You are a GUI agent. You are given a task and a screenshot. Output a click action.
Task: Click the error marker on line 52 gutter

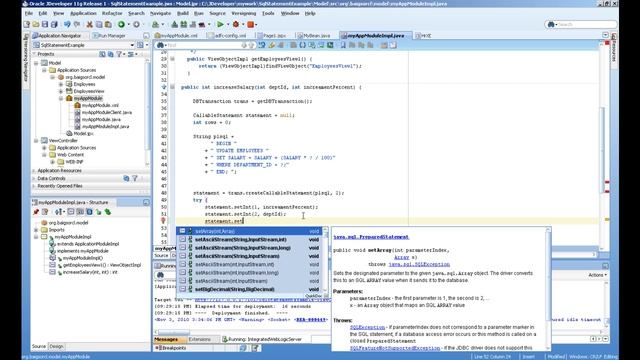163,221
